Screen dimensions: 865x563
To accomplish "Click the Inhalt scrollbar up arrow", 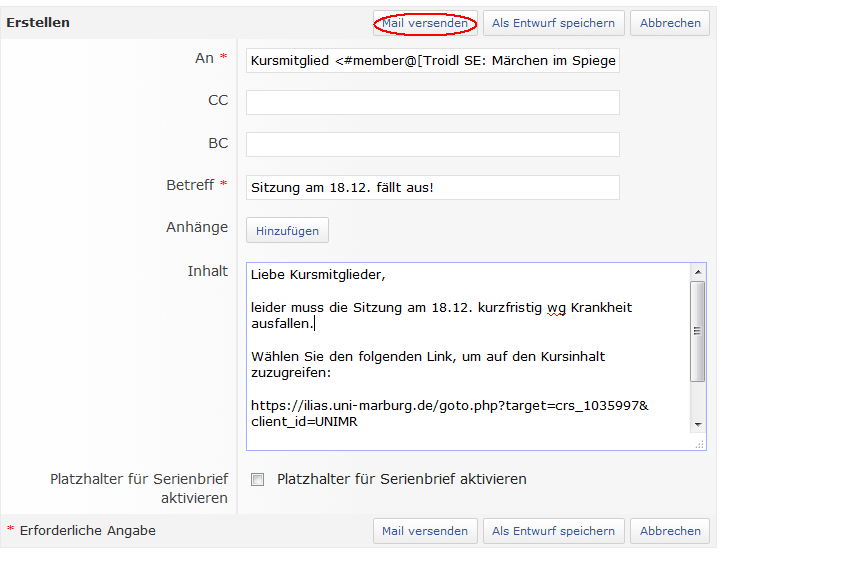I will [698, 272].
